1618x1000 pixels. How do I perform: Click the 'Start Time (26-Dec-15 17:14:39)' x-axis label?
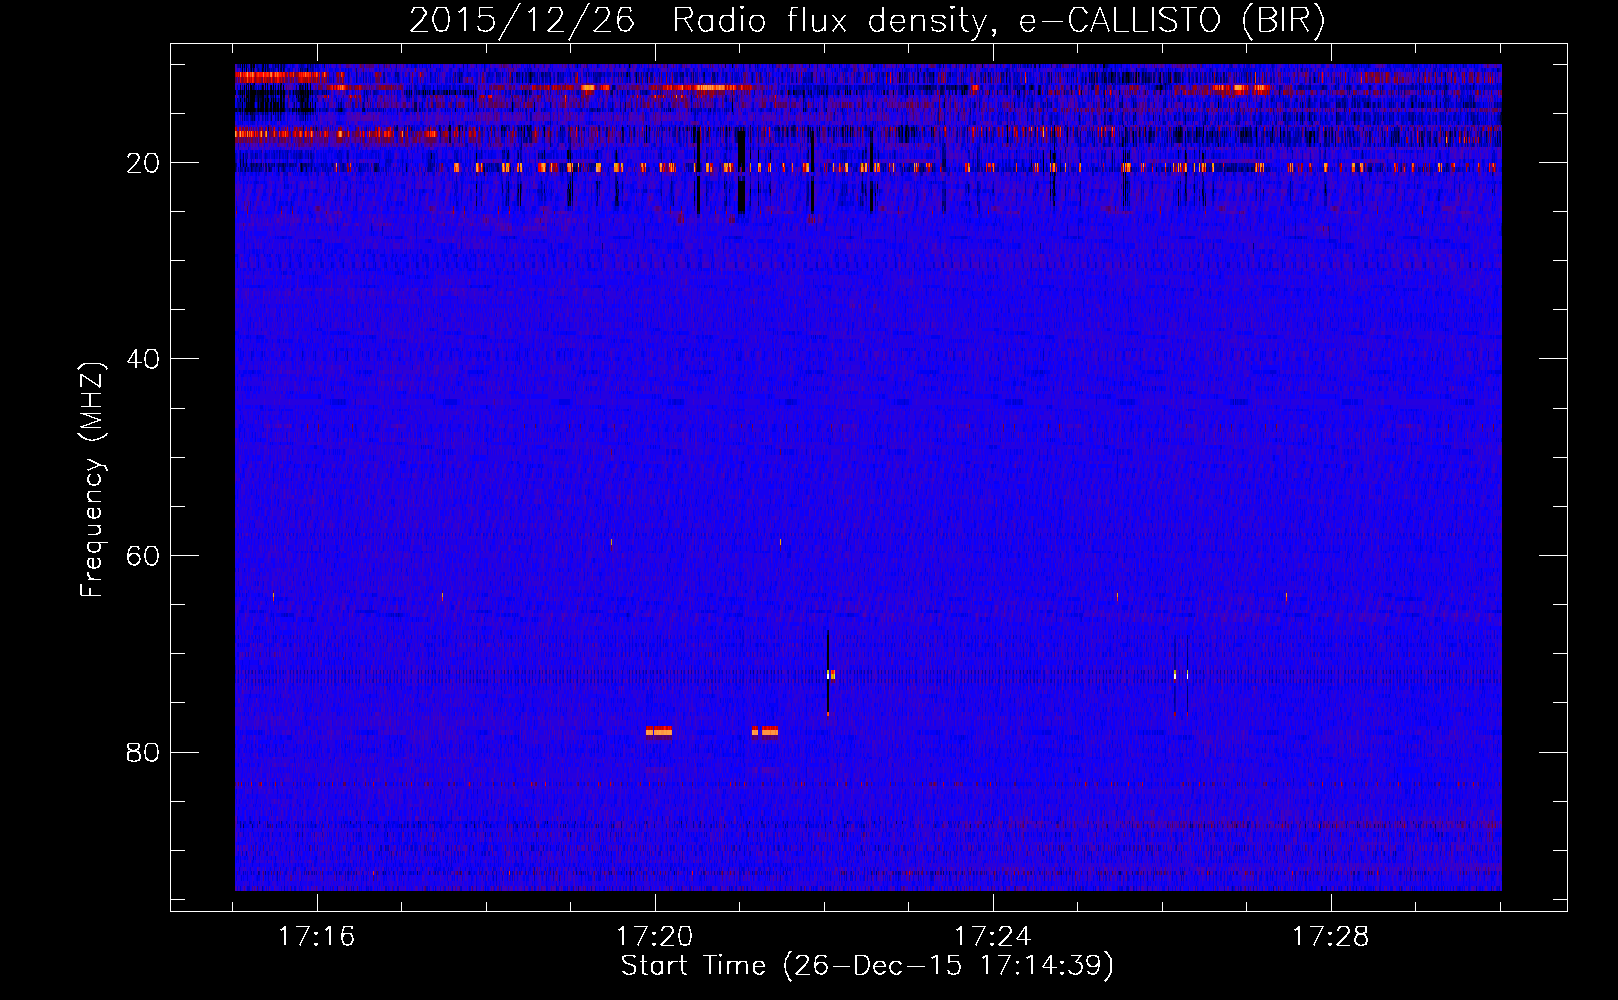click(x=867, y=966)
